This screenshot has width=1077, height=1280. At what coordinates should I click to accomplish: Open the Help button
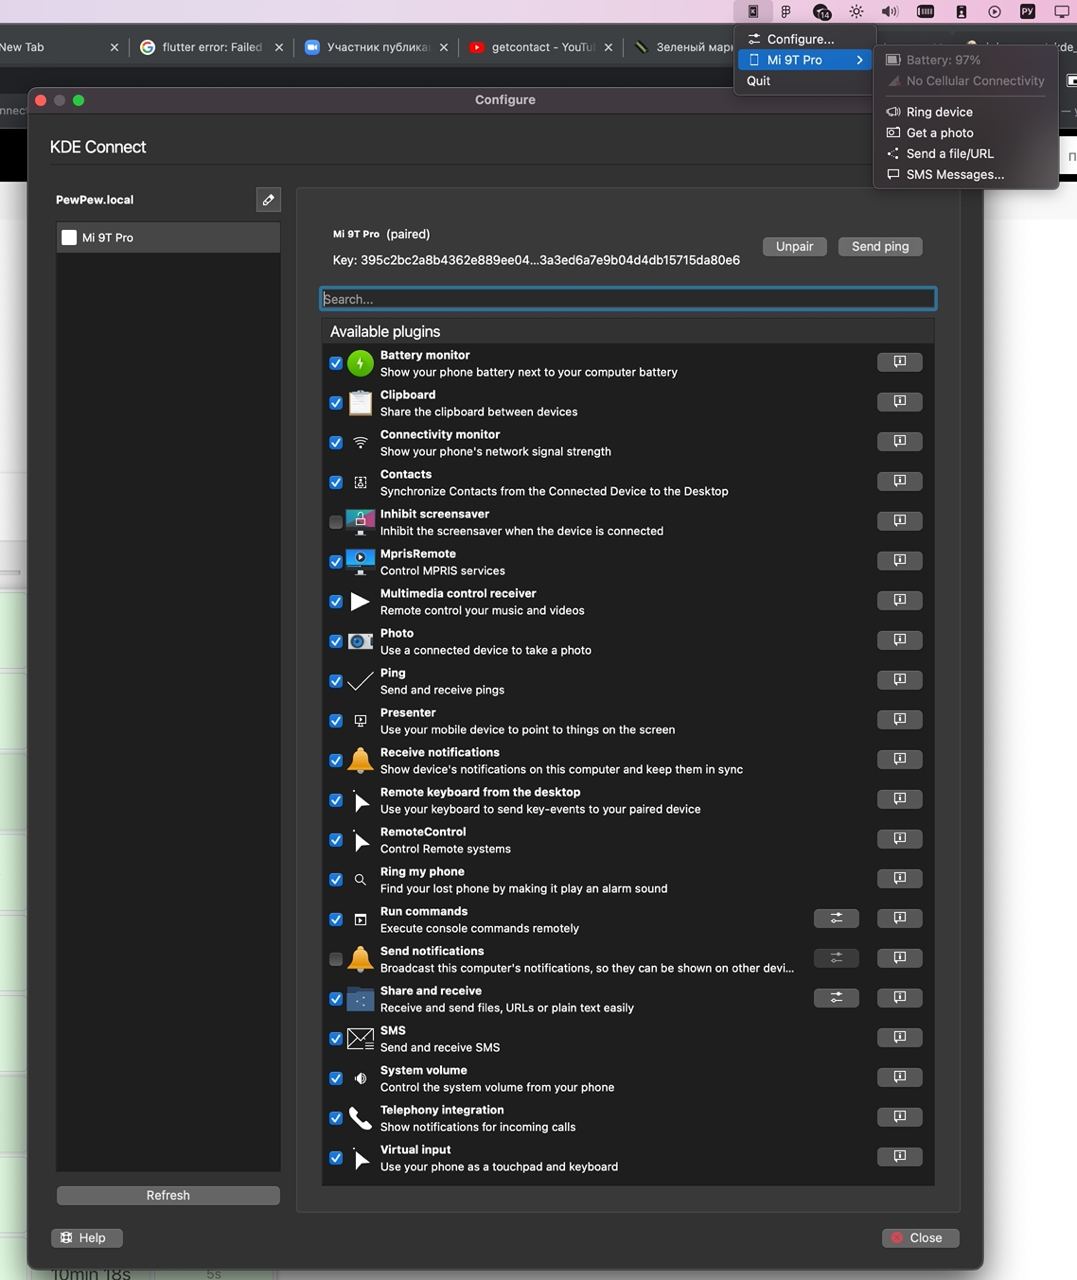(x=86, y=1238)
